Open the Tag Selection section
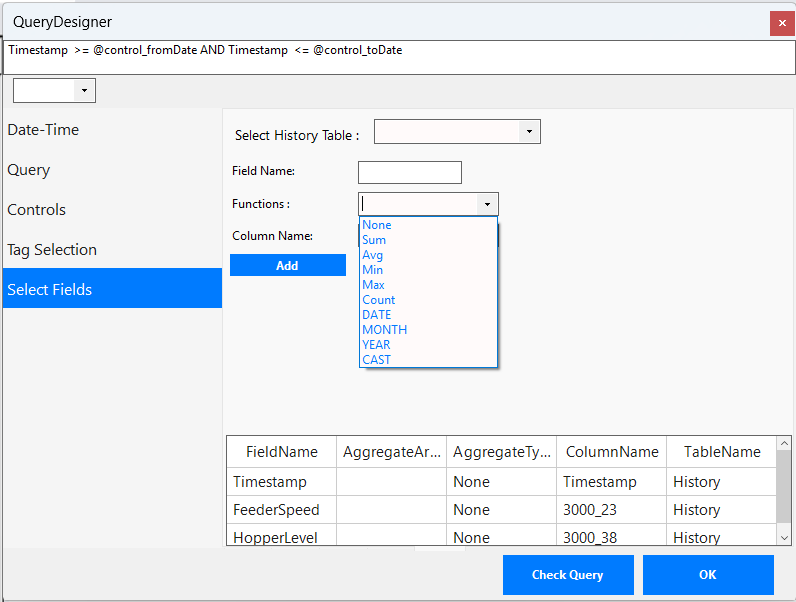Screen dimensions: 796x602 pos(52,250)
